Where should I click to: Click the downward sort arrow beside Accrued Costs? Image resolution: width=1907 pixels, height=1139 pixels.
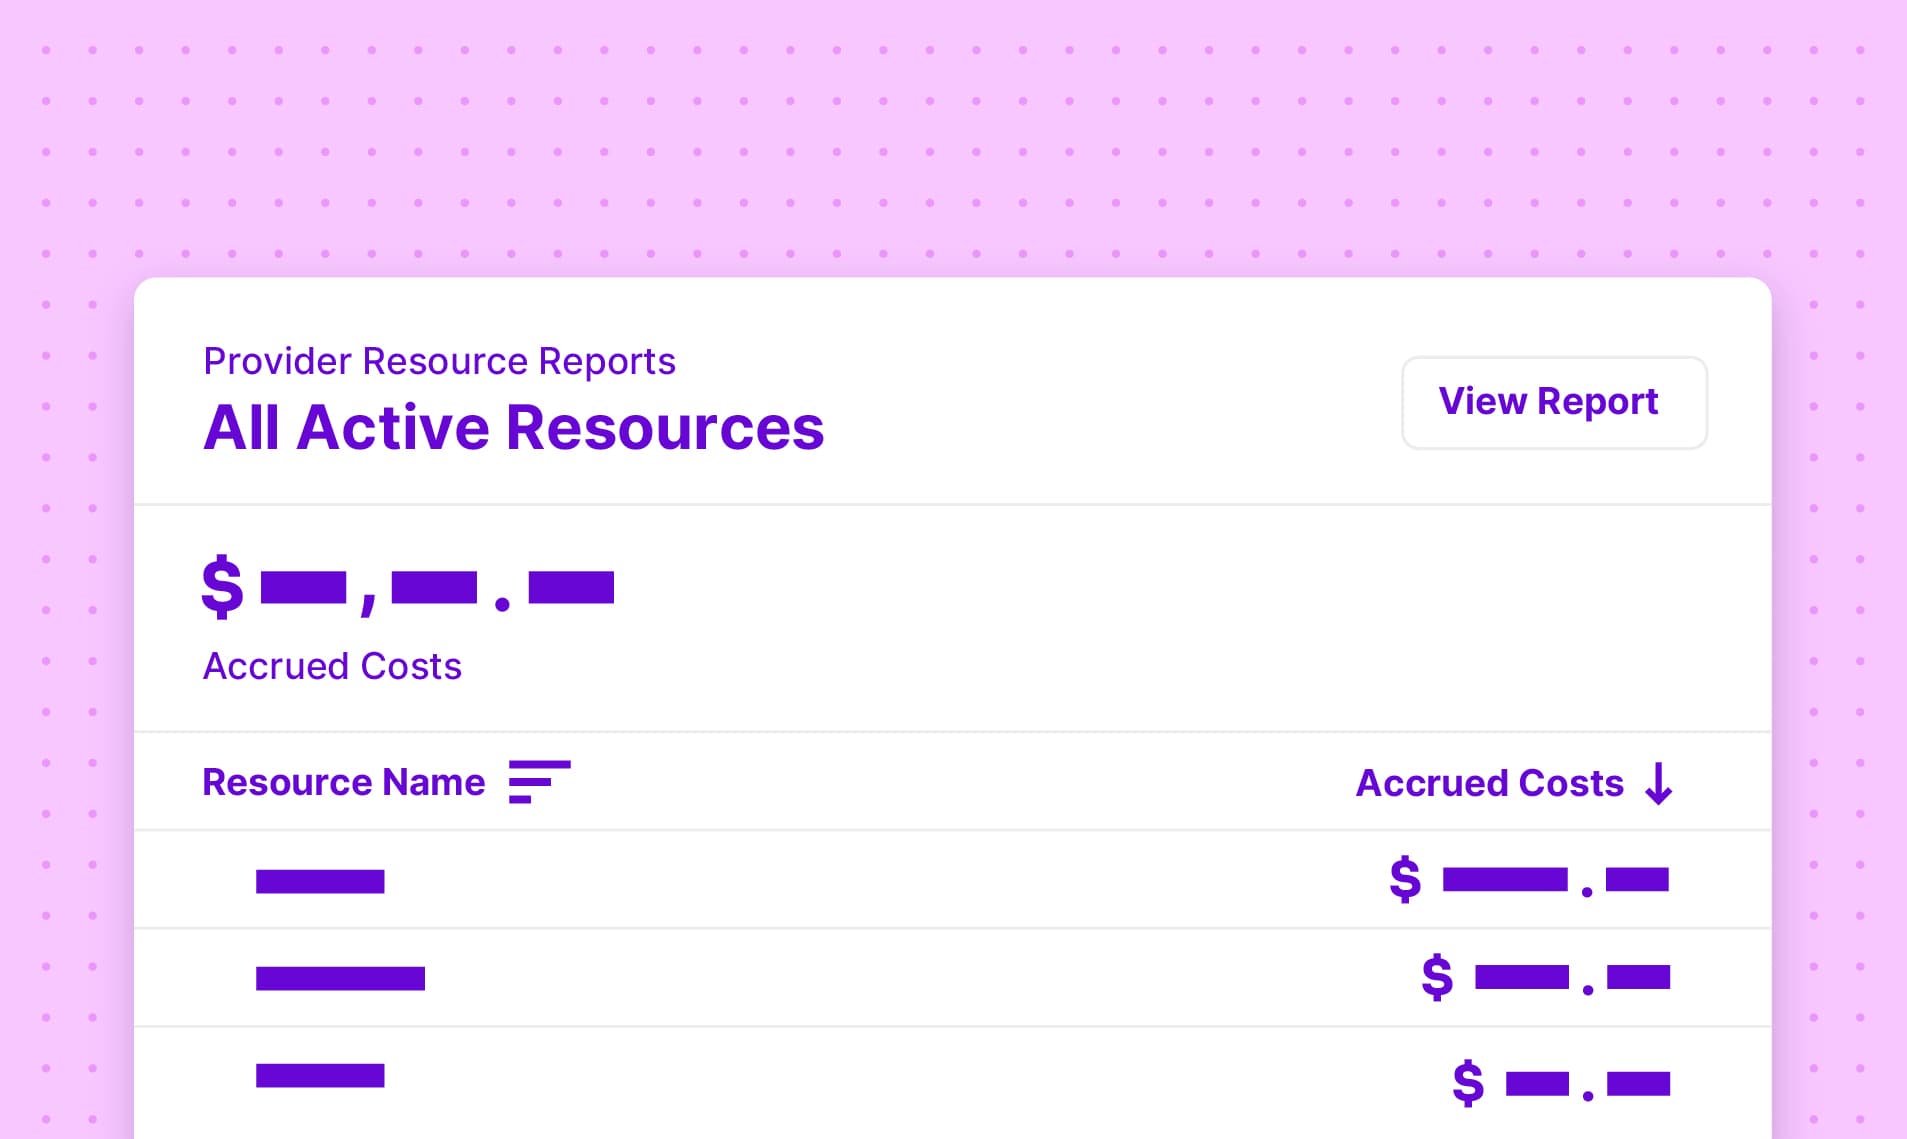tap(1659, 785)
